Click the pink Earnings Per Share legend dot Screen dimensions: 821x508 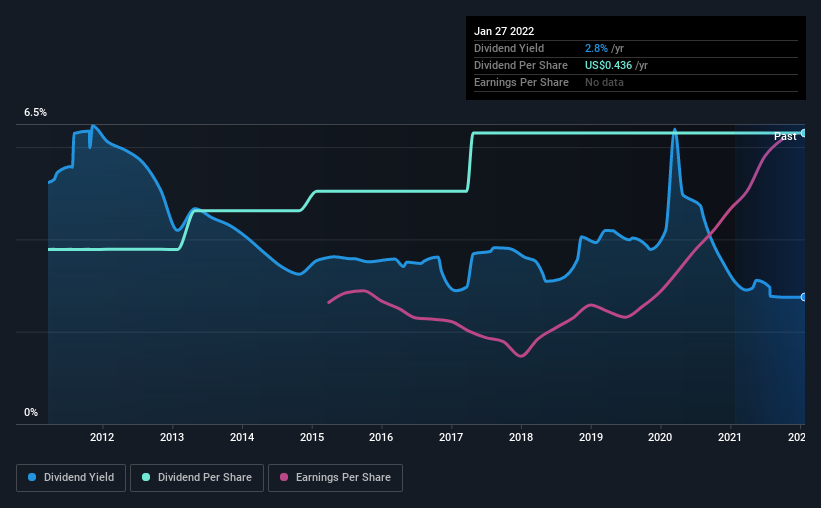click(x=284, y=477)
